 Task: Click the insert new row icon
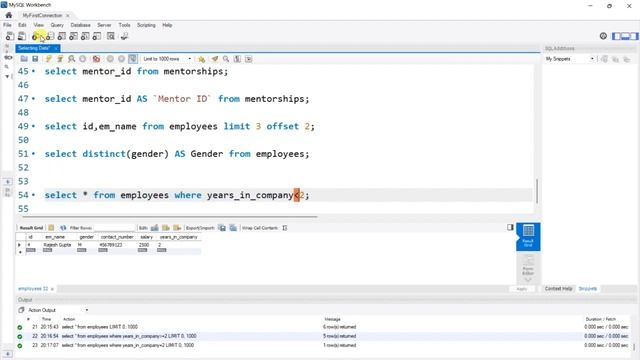[x=166, y=228]
